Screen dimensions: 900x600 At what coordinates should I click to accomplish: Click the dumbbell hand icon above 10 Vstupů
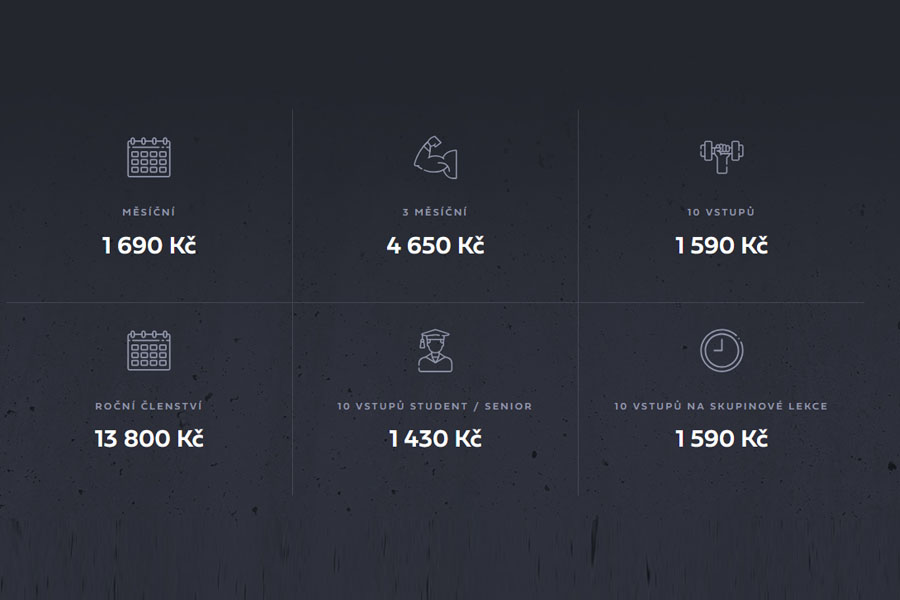tap(721, 156)
